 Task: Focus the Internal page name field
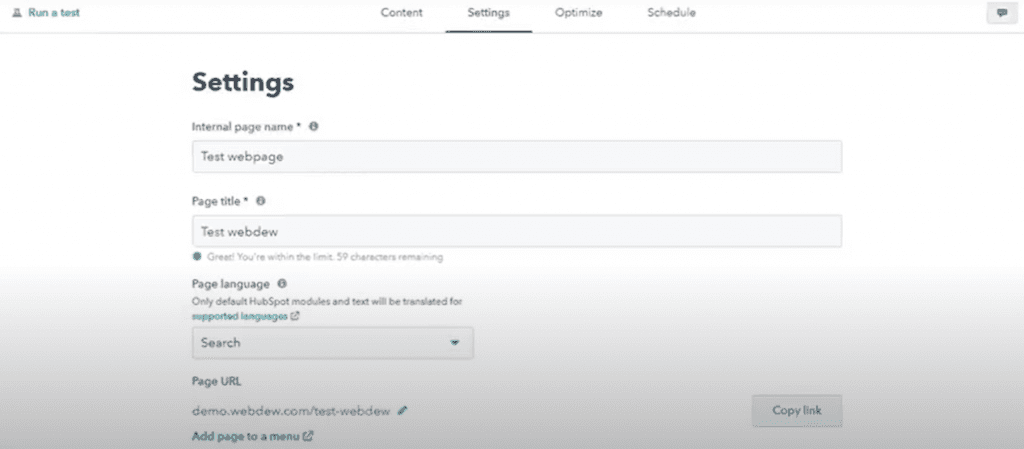pyautogui.click(x=517, y=157)
